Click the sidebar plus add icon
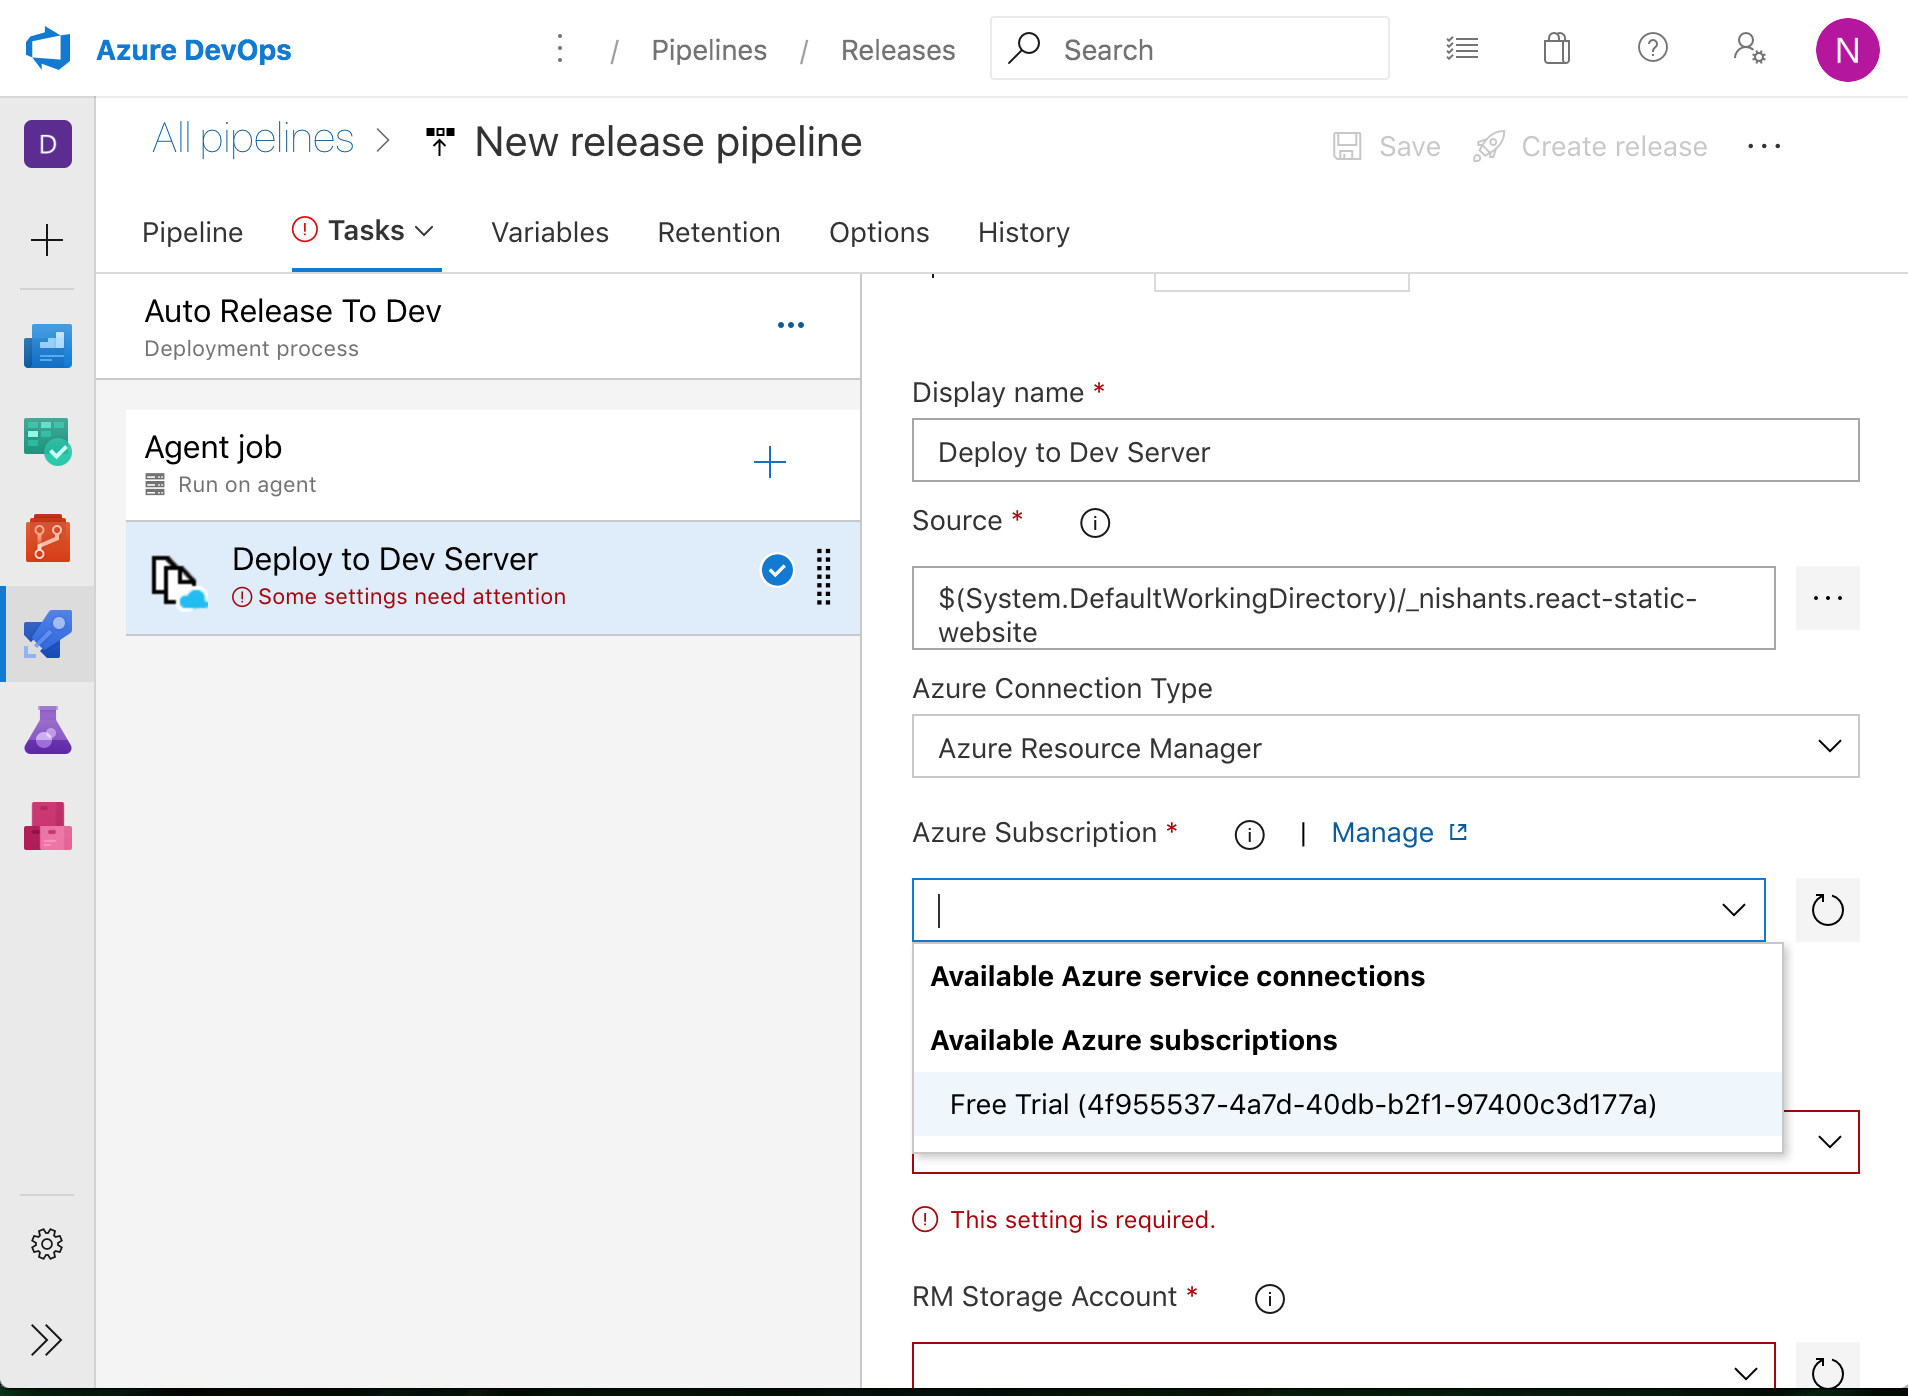The height and width of the screenshot is (1396, 1908). [47, 240]
